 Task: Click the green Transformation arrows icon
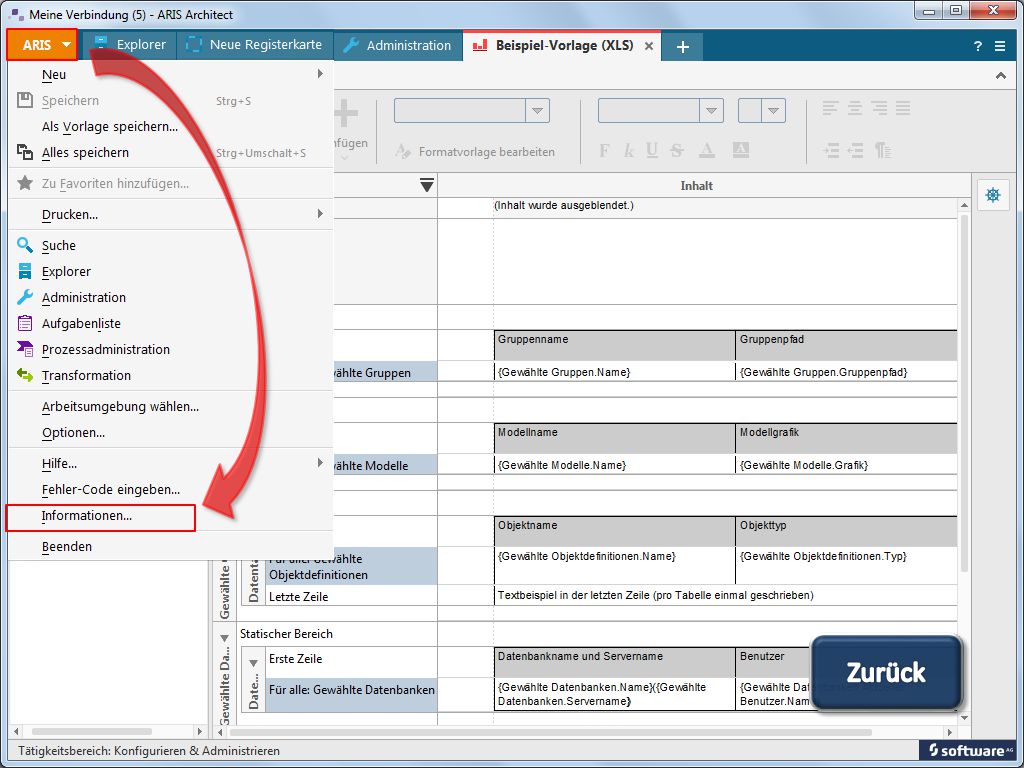coord(25,375)
